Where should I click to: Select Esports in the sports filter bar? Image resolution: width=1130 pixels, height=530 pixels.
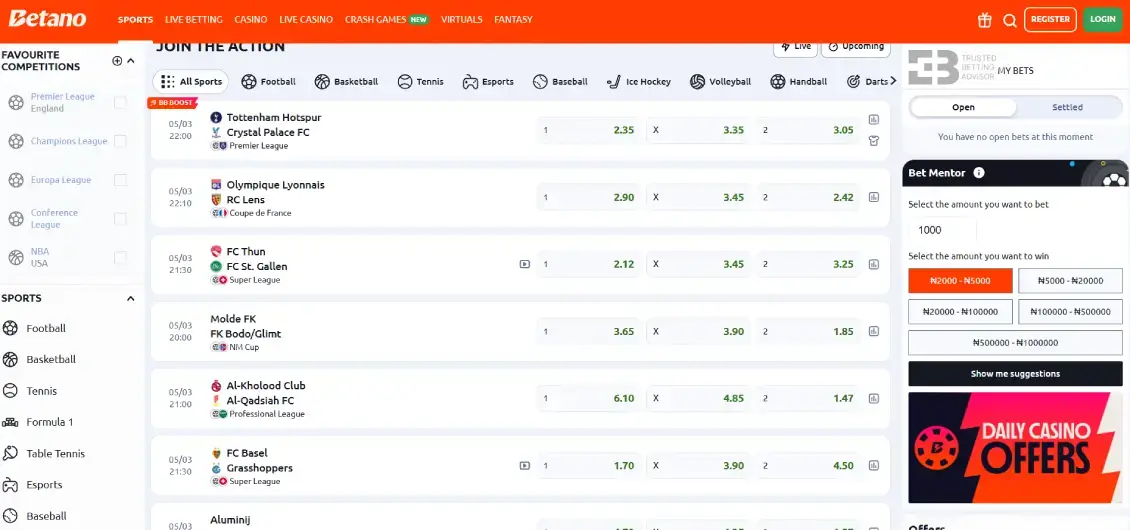point(489,81)
